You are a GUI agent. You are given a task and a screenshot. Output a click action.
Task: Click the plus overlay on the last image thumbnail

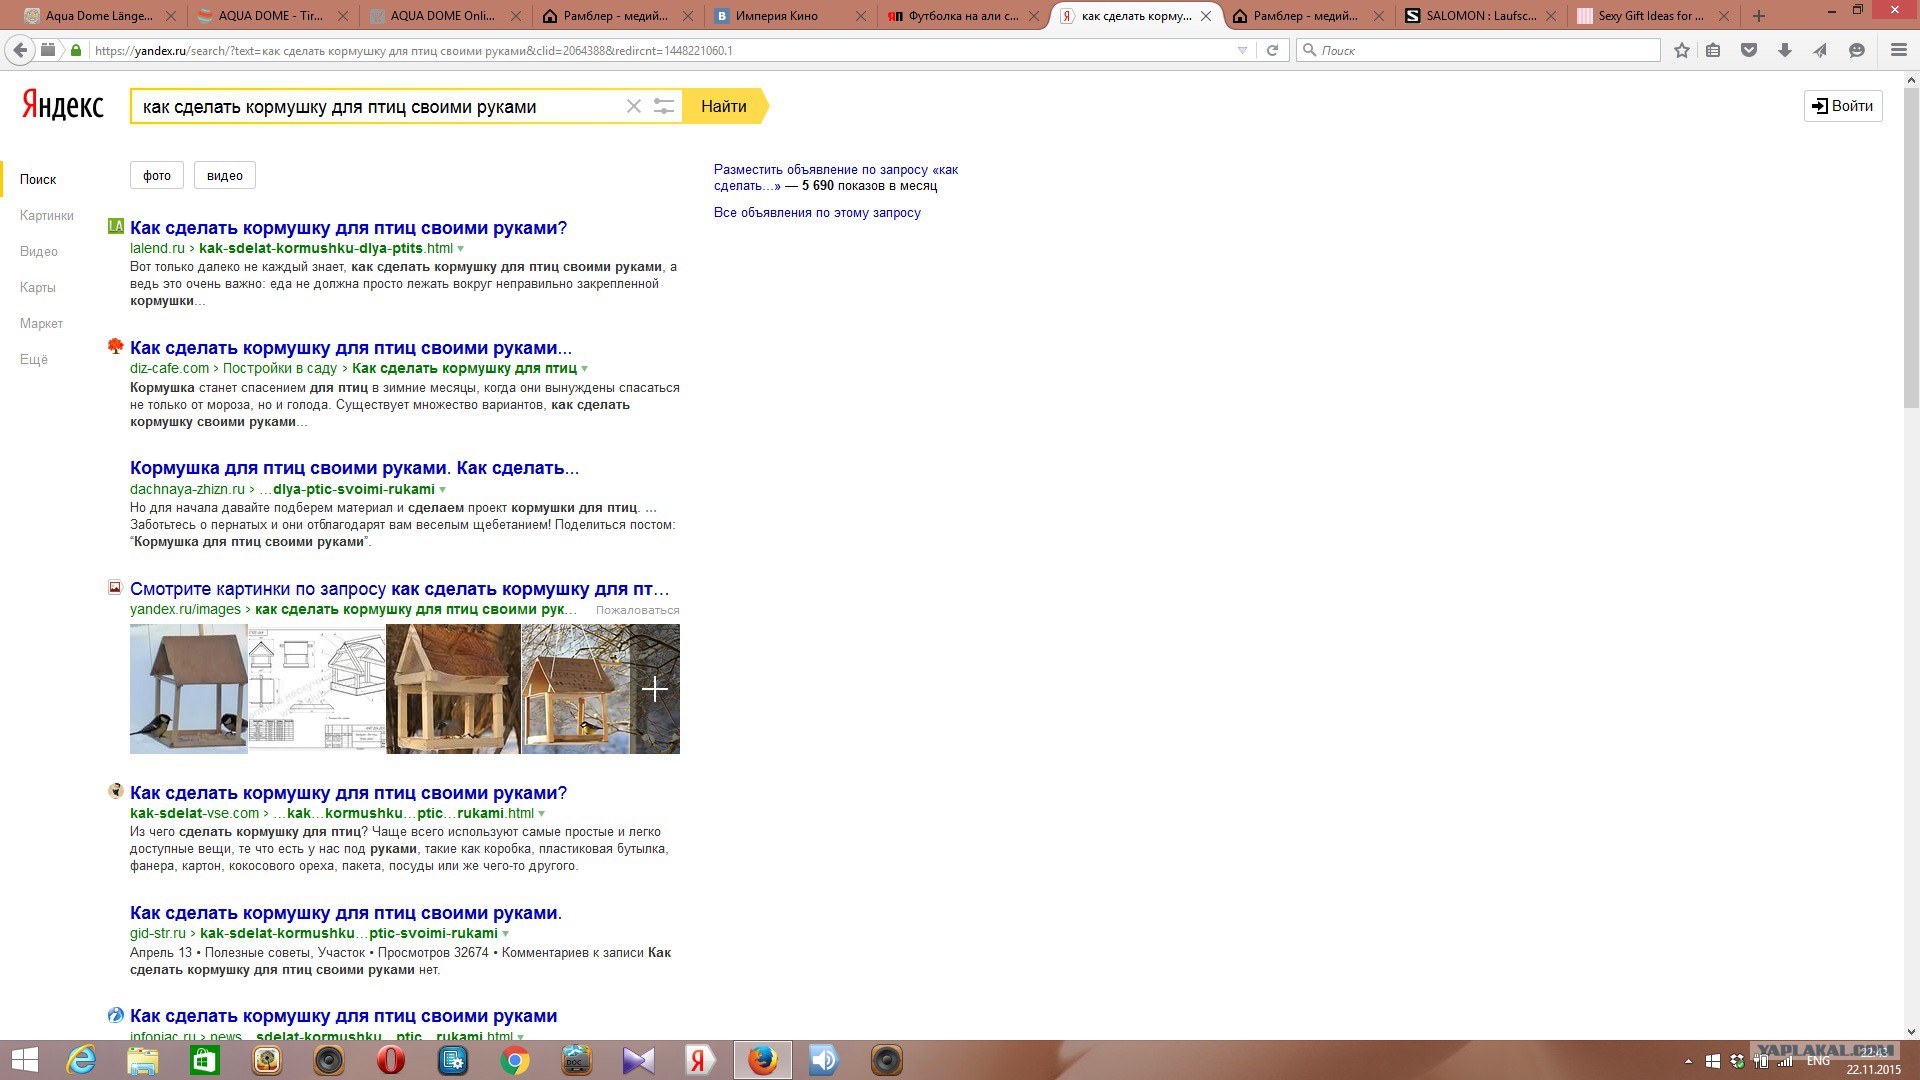[655, 689]
